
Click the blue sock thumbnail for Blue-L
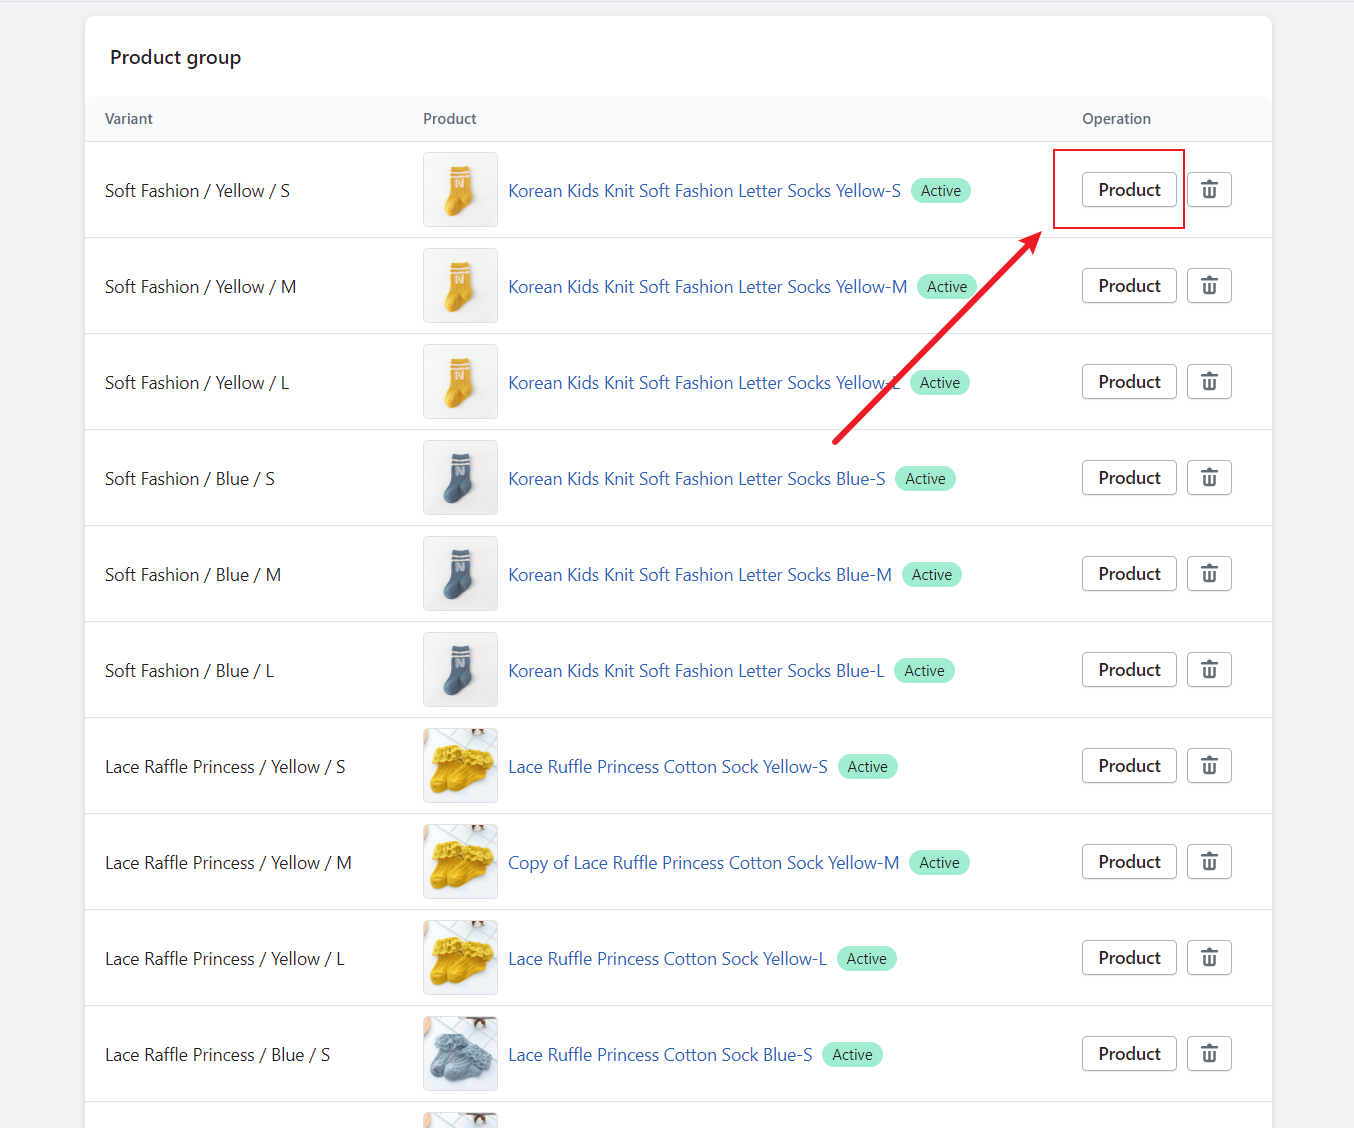coord(460,670)
